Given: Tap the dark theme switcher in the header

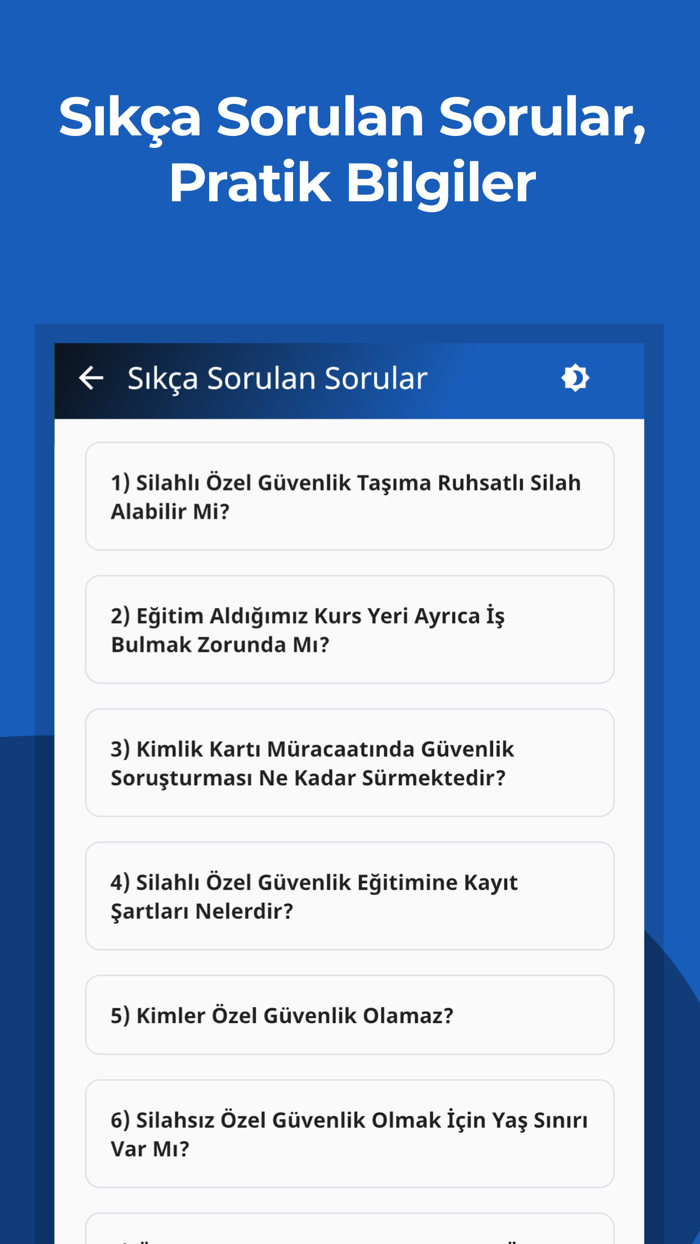Looking at the screenshot, I should tap(575, 378).
